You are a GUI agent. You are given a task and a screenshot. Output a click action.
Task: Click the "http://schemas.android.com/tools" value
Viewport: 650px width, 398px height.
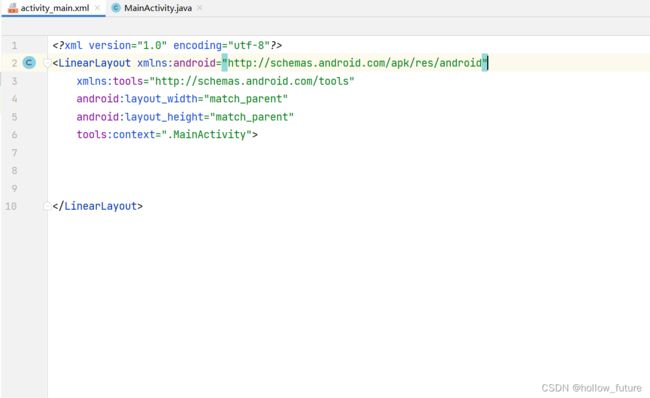tap(252, 81)
